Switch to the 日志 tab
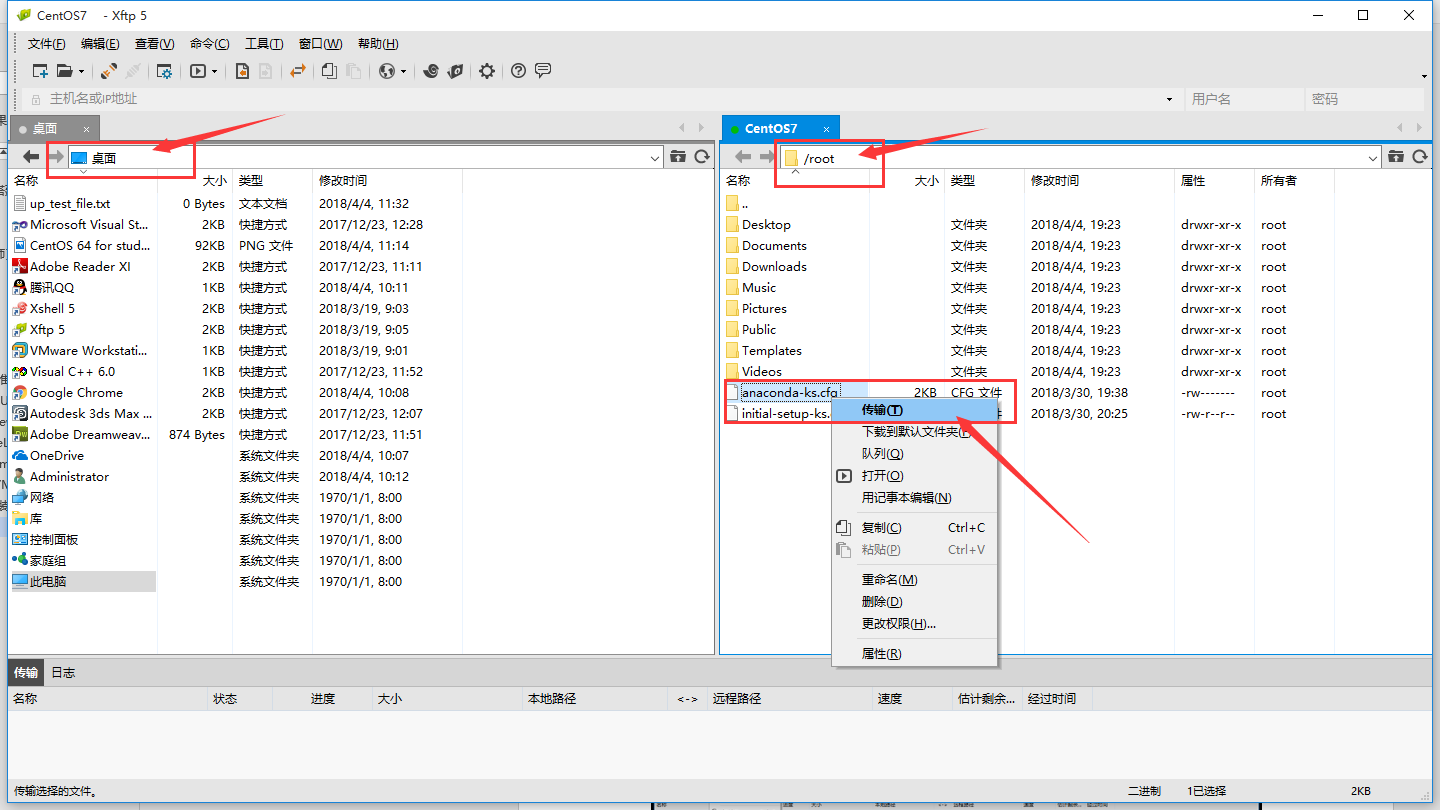 point(63,672)
